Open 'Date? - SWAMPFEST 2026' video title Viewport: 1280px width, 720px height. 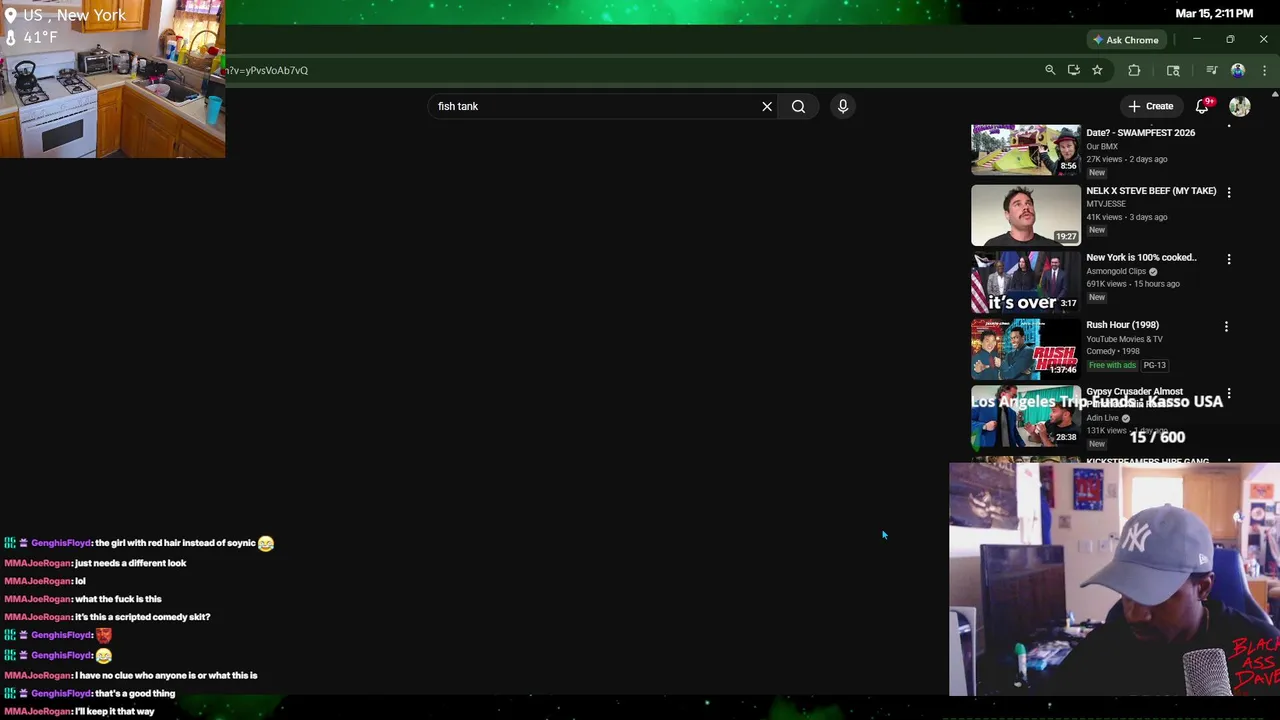[x=1141, y=132]
